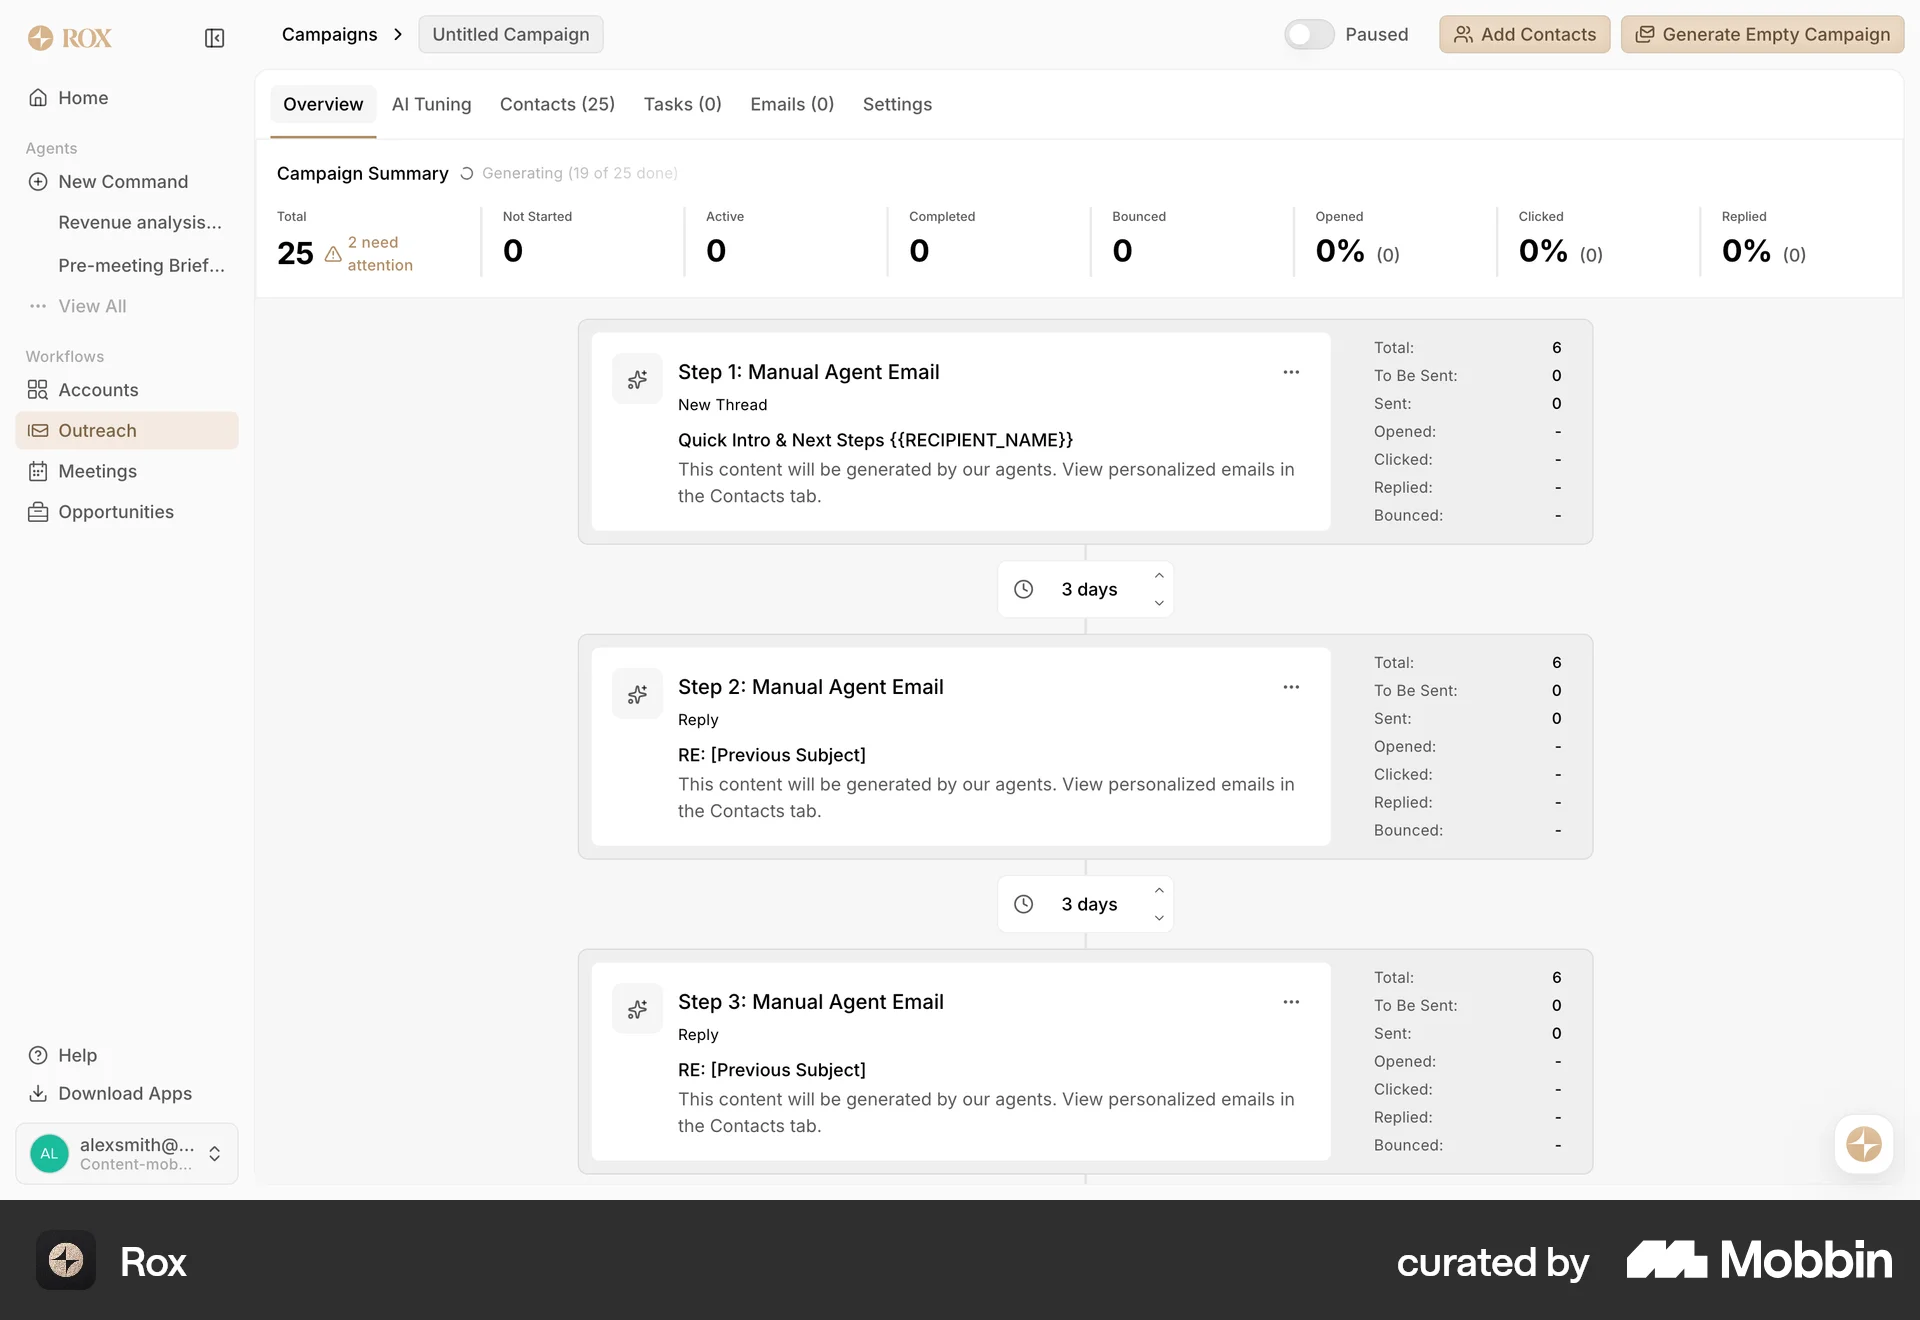The width and height of the screenshot is (1920, 1320).
Task: Collapse the sidebar panel
Action: coord(214,38)
